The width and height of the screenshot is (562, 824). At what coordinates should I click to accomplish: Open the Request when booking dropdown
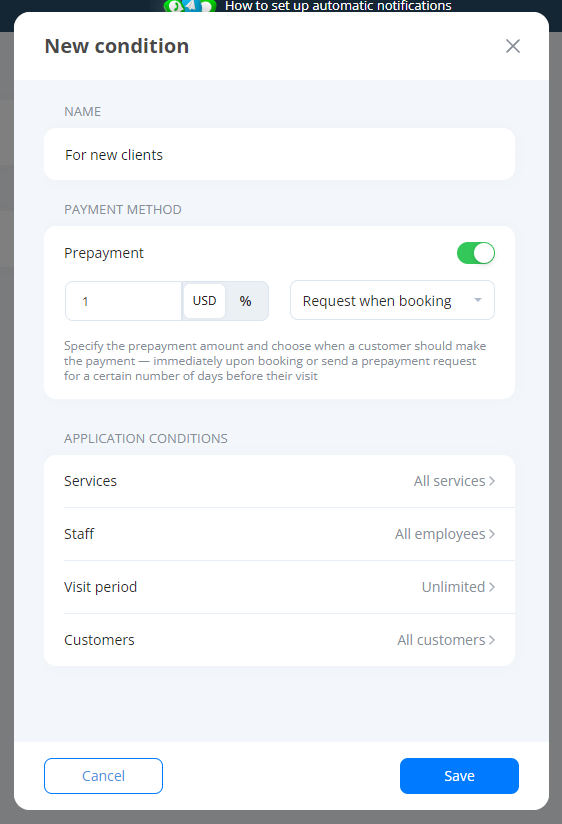coord(392,301)
